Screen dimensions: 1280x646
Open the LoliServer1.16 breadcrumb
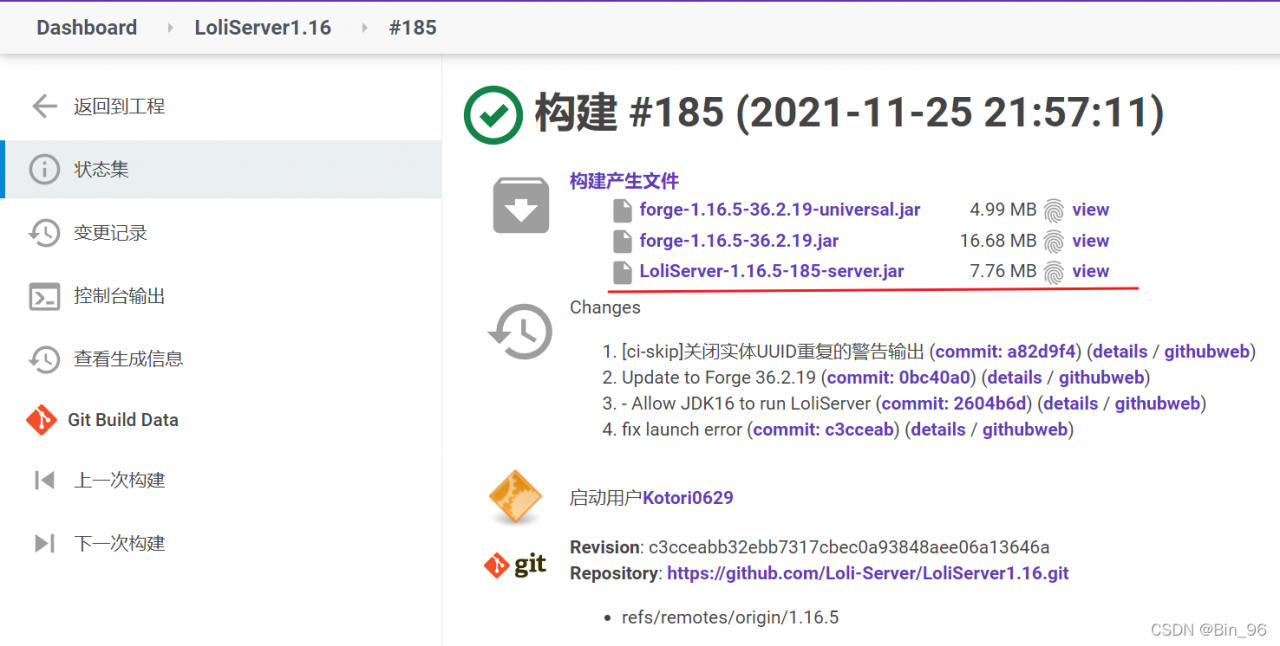coord(263,27)
